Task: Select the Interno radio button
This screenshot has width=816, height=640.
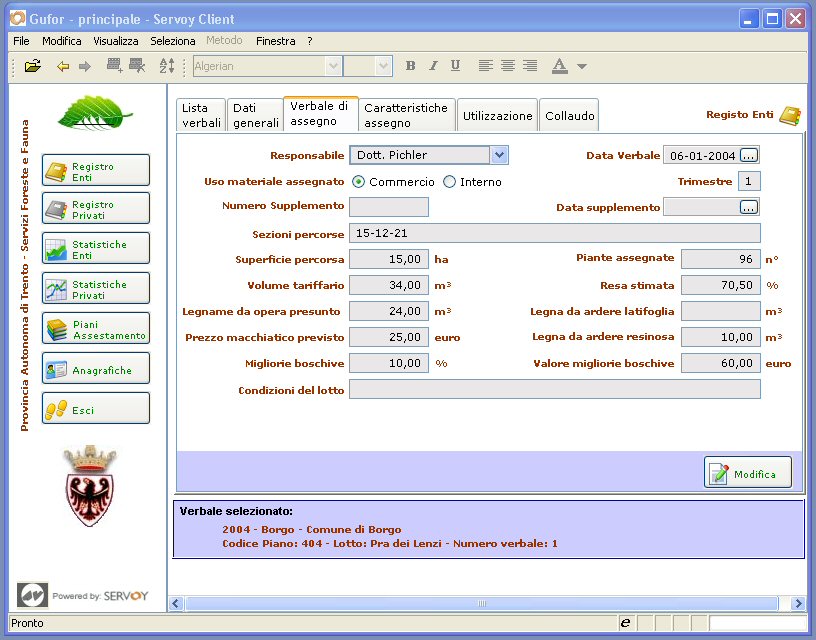Action: click(449, 182)
